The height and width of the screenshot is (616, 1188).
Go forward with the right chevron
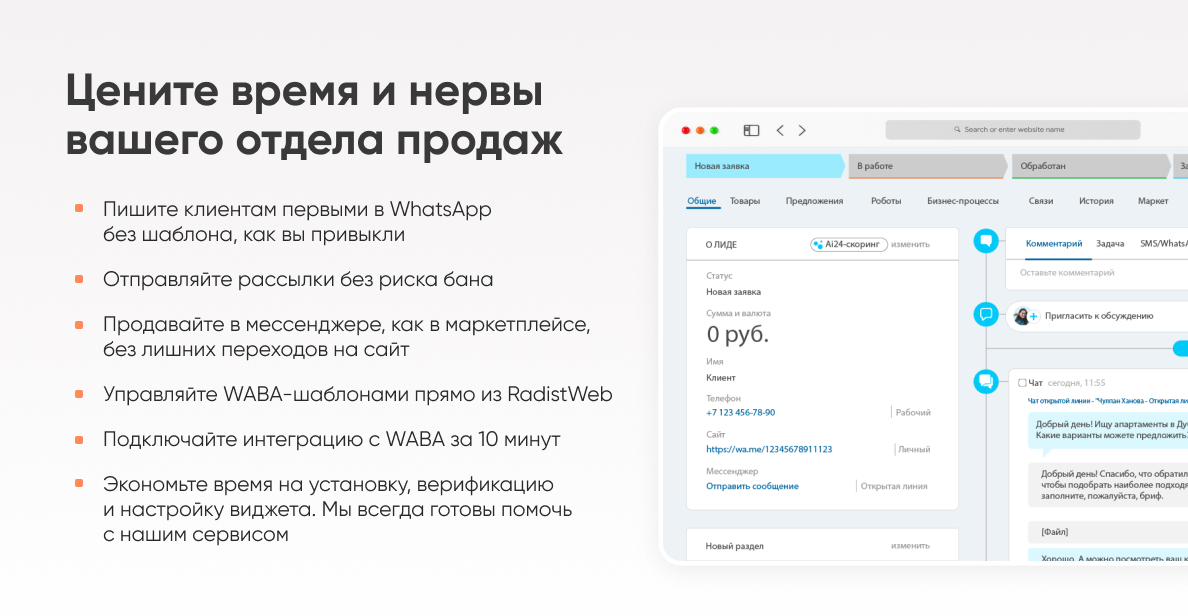(802, 130)
